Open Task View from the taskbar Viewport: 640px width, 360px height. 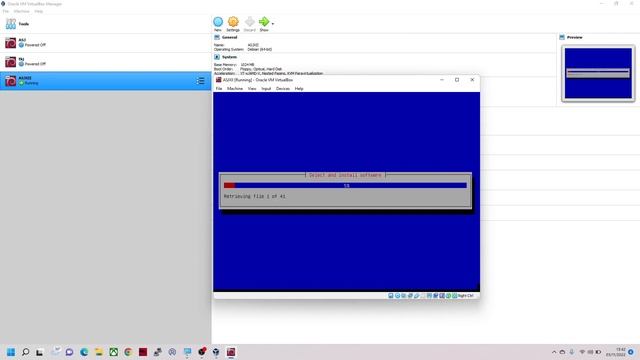(x=40, y=352)
